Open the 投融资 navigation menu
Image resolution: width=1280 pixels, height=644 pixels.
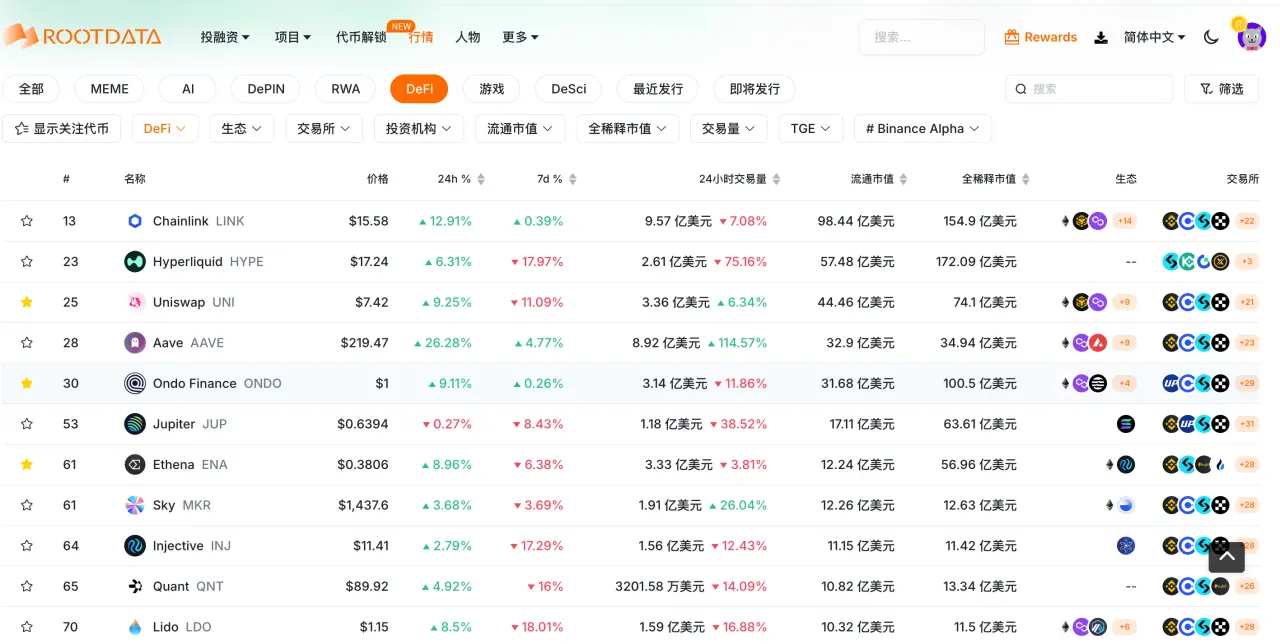225,37
